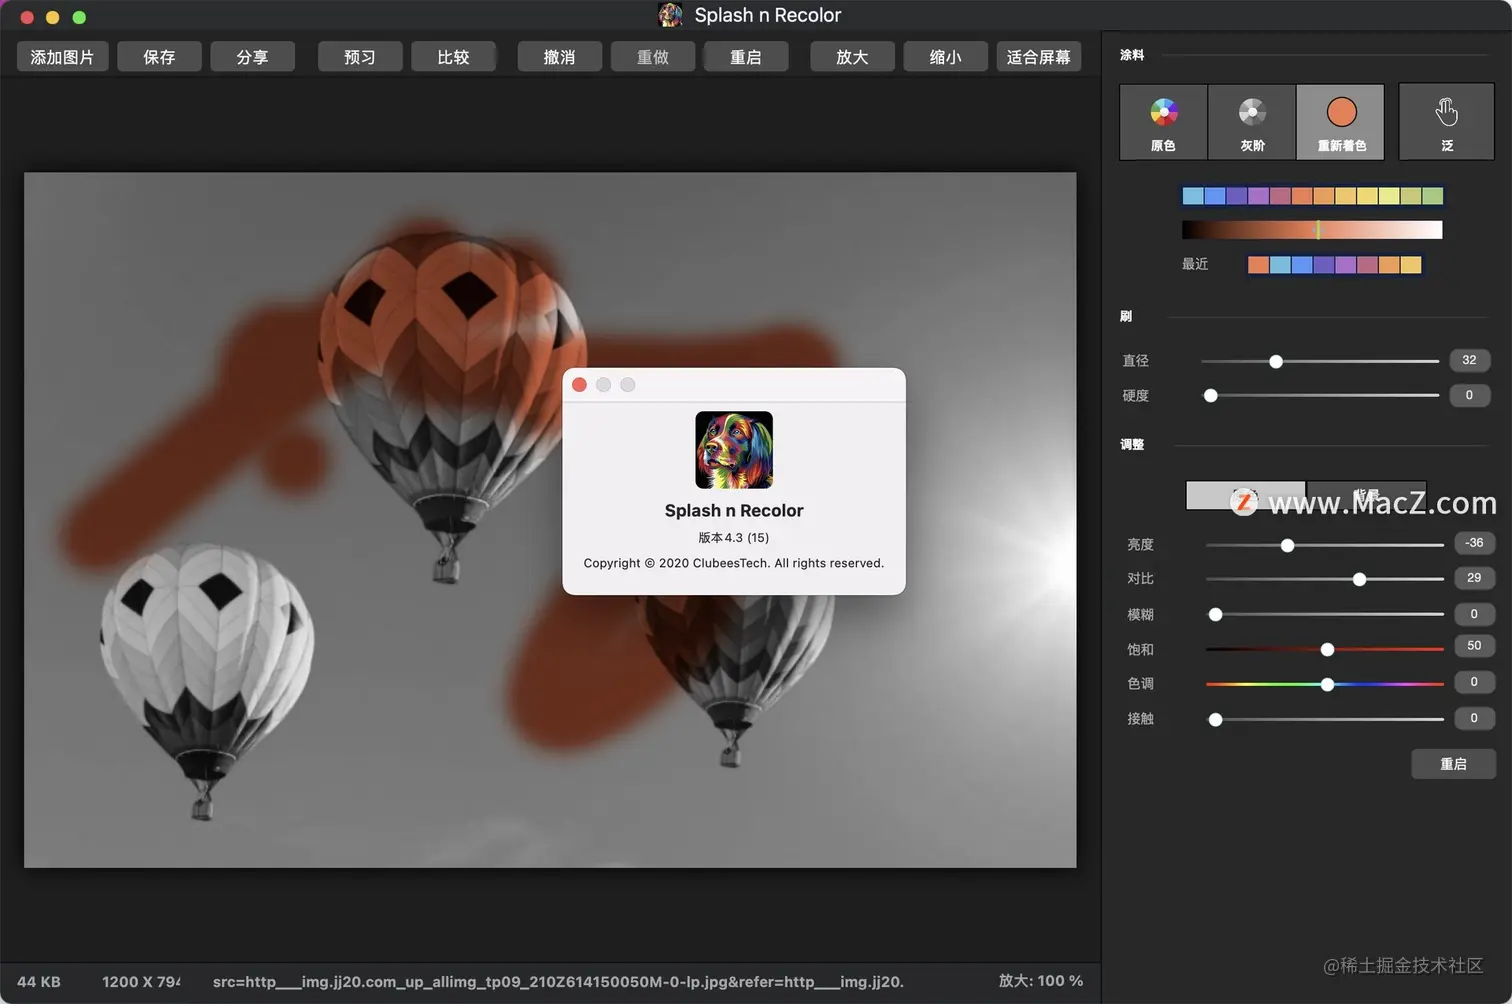Click the 版本 4.3 (15) version text
Viewport: 1512px width, 1004px height.
click(x=734, y=538)
